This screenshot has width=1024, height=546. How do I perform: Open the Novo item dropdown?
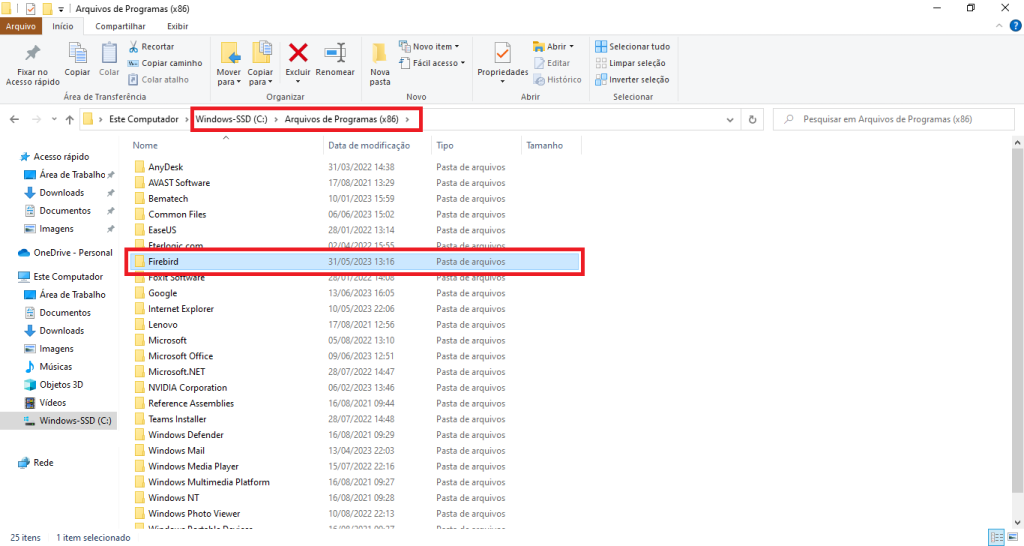click(x=429, y=46)
